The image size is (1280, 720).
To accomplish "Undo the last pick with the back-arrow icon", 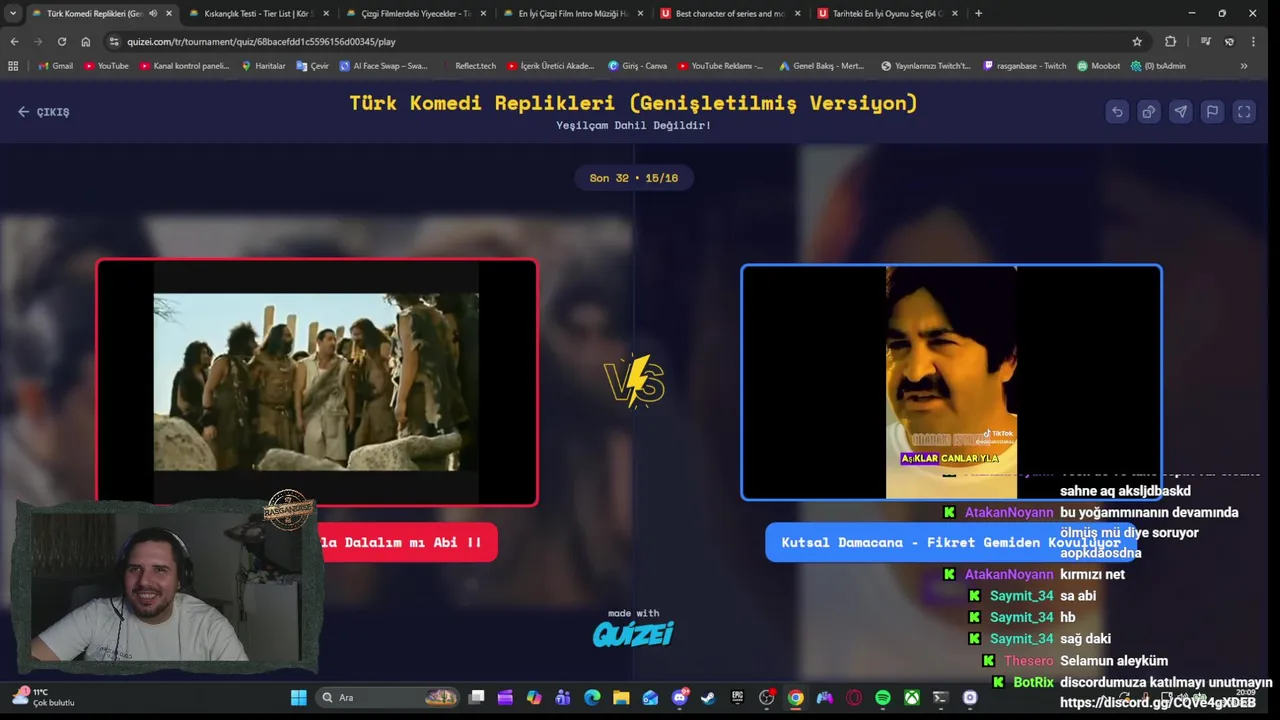I will coord(1117,112).
